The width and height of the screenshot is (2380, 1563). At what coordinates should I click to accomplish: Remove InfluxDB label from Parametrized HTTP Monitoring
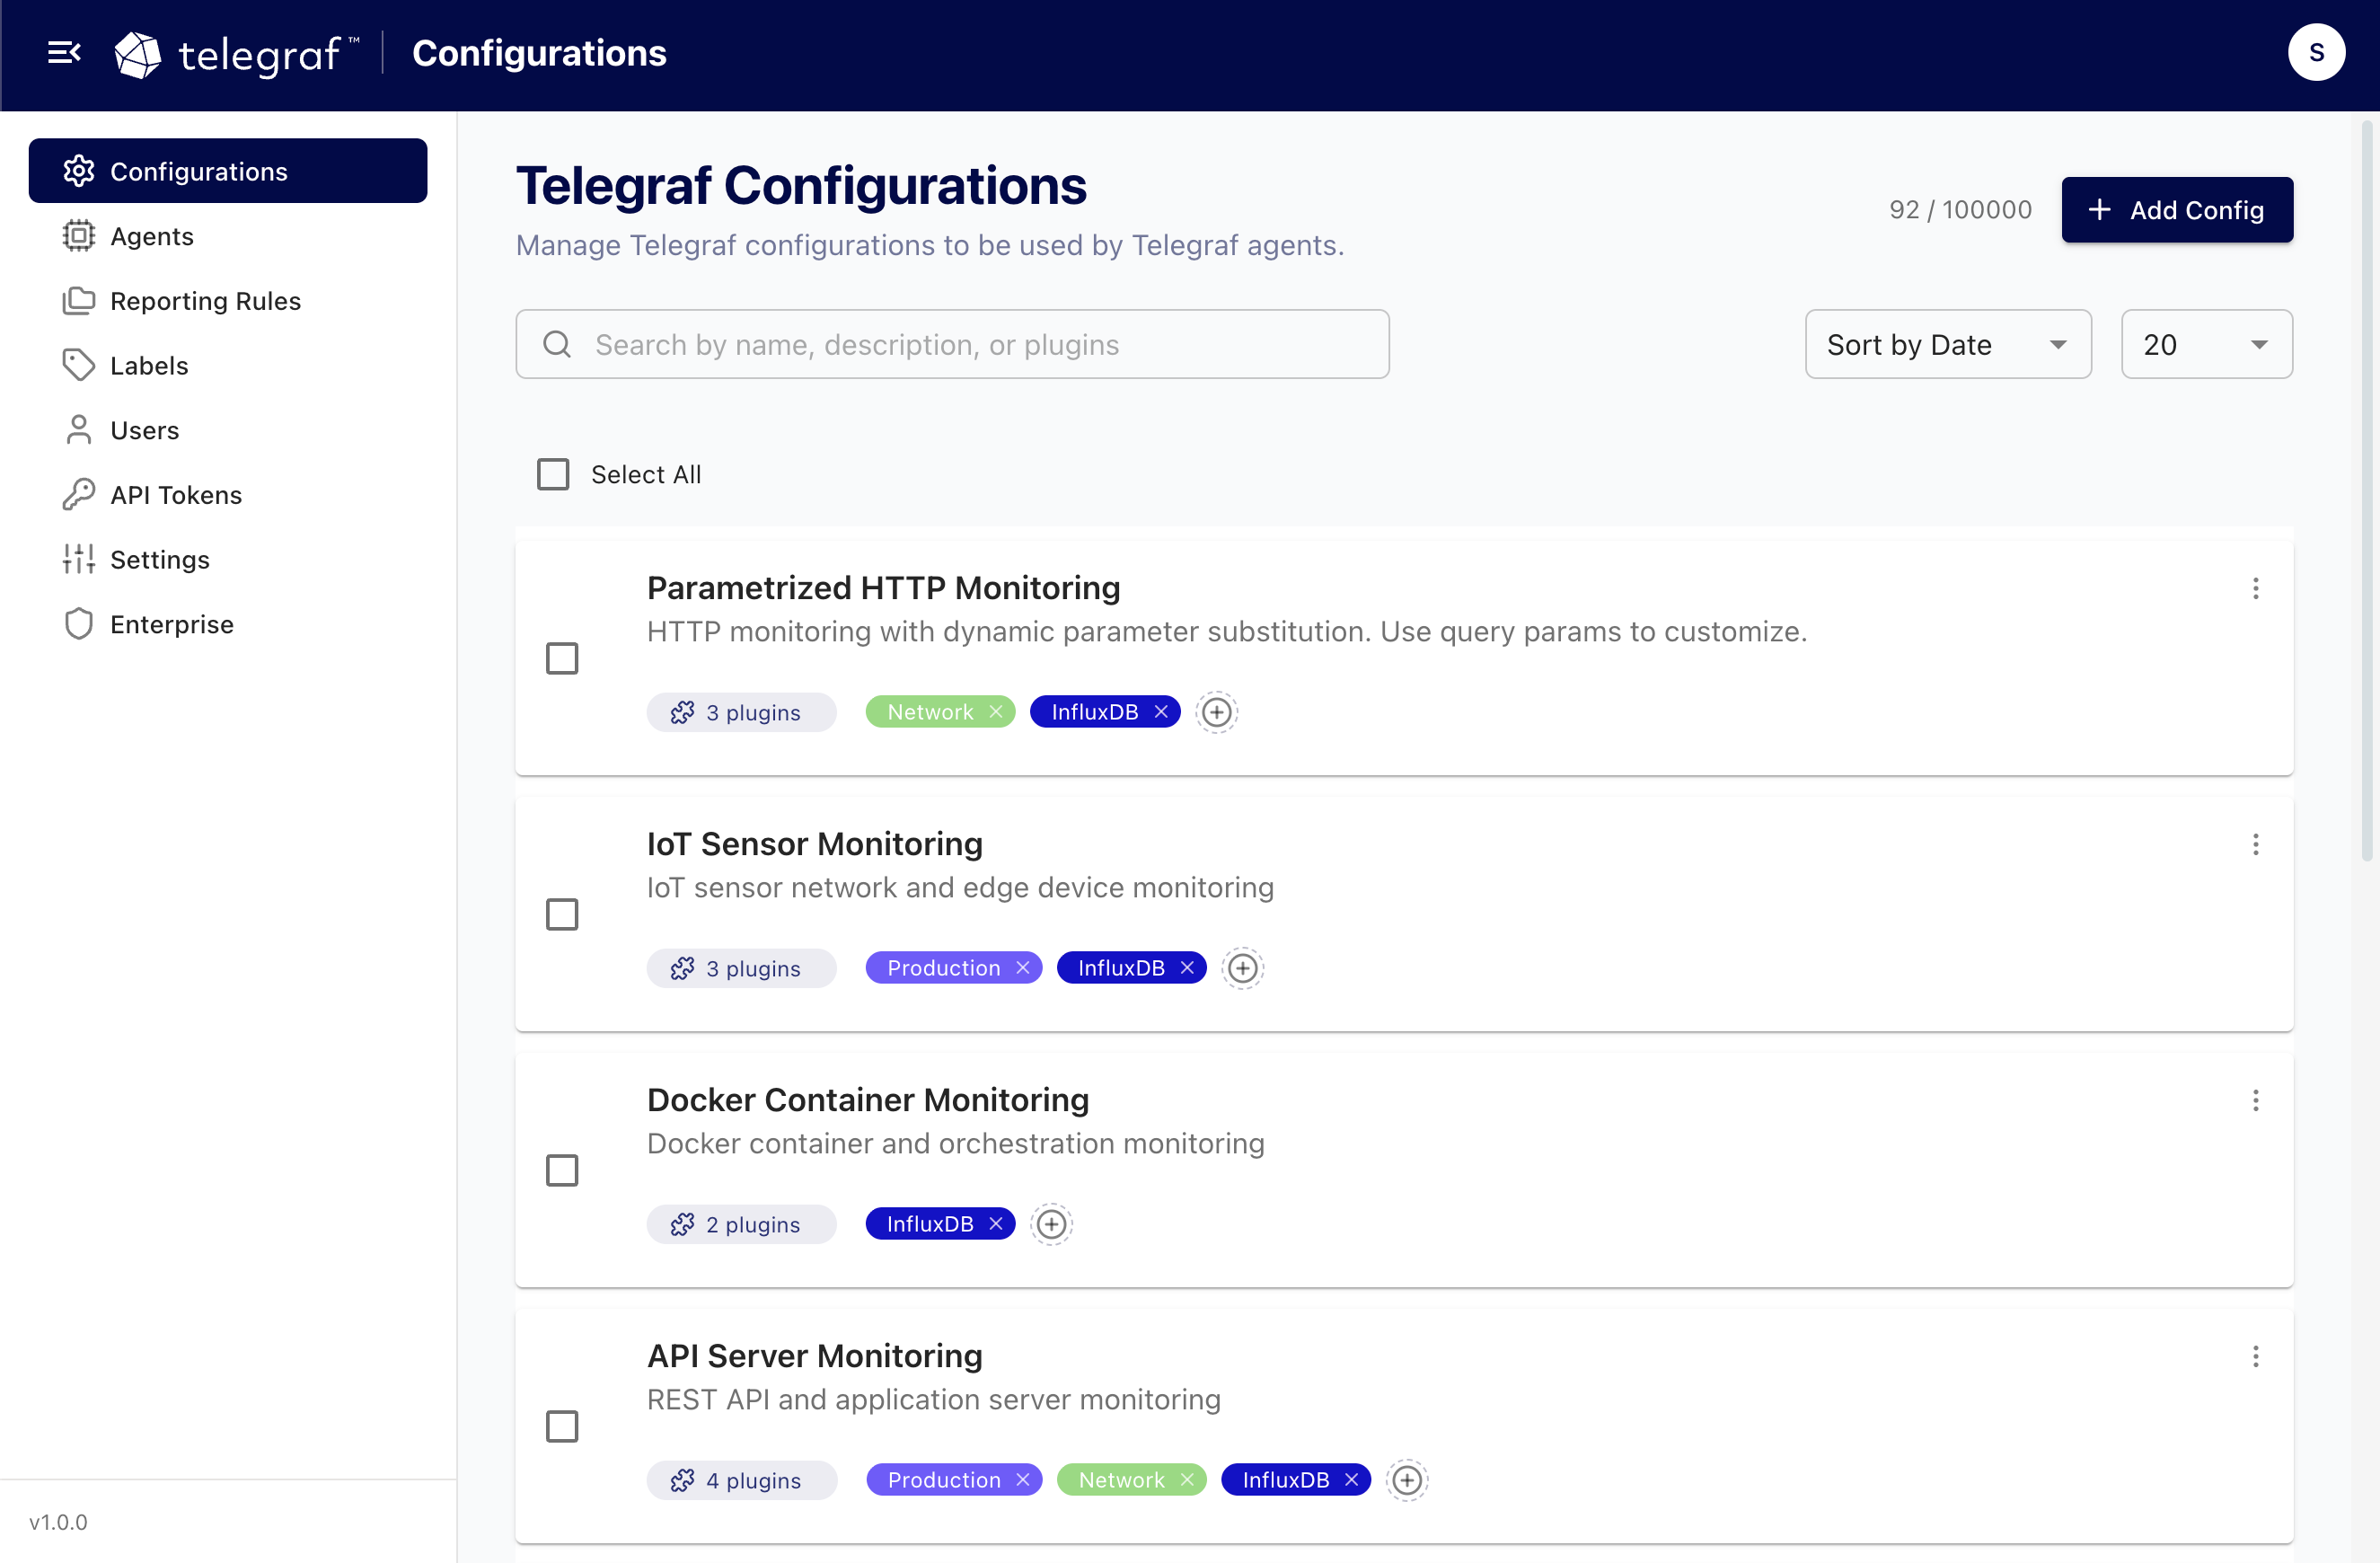coord(1161,712)
